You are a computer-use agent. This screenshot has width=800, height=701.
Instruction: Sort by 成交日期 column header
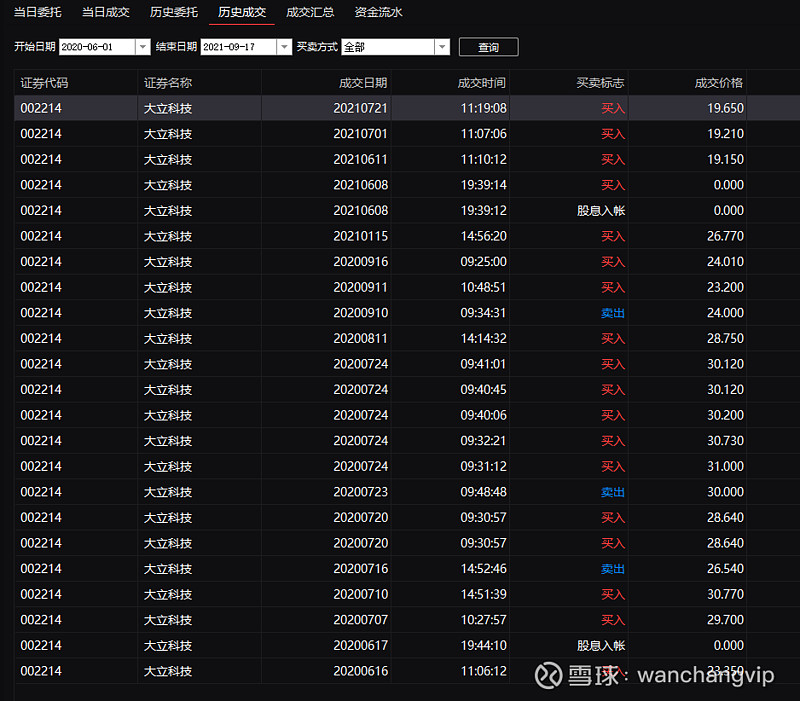[363, 83]
